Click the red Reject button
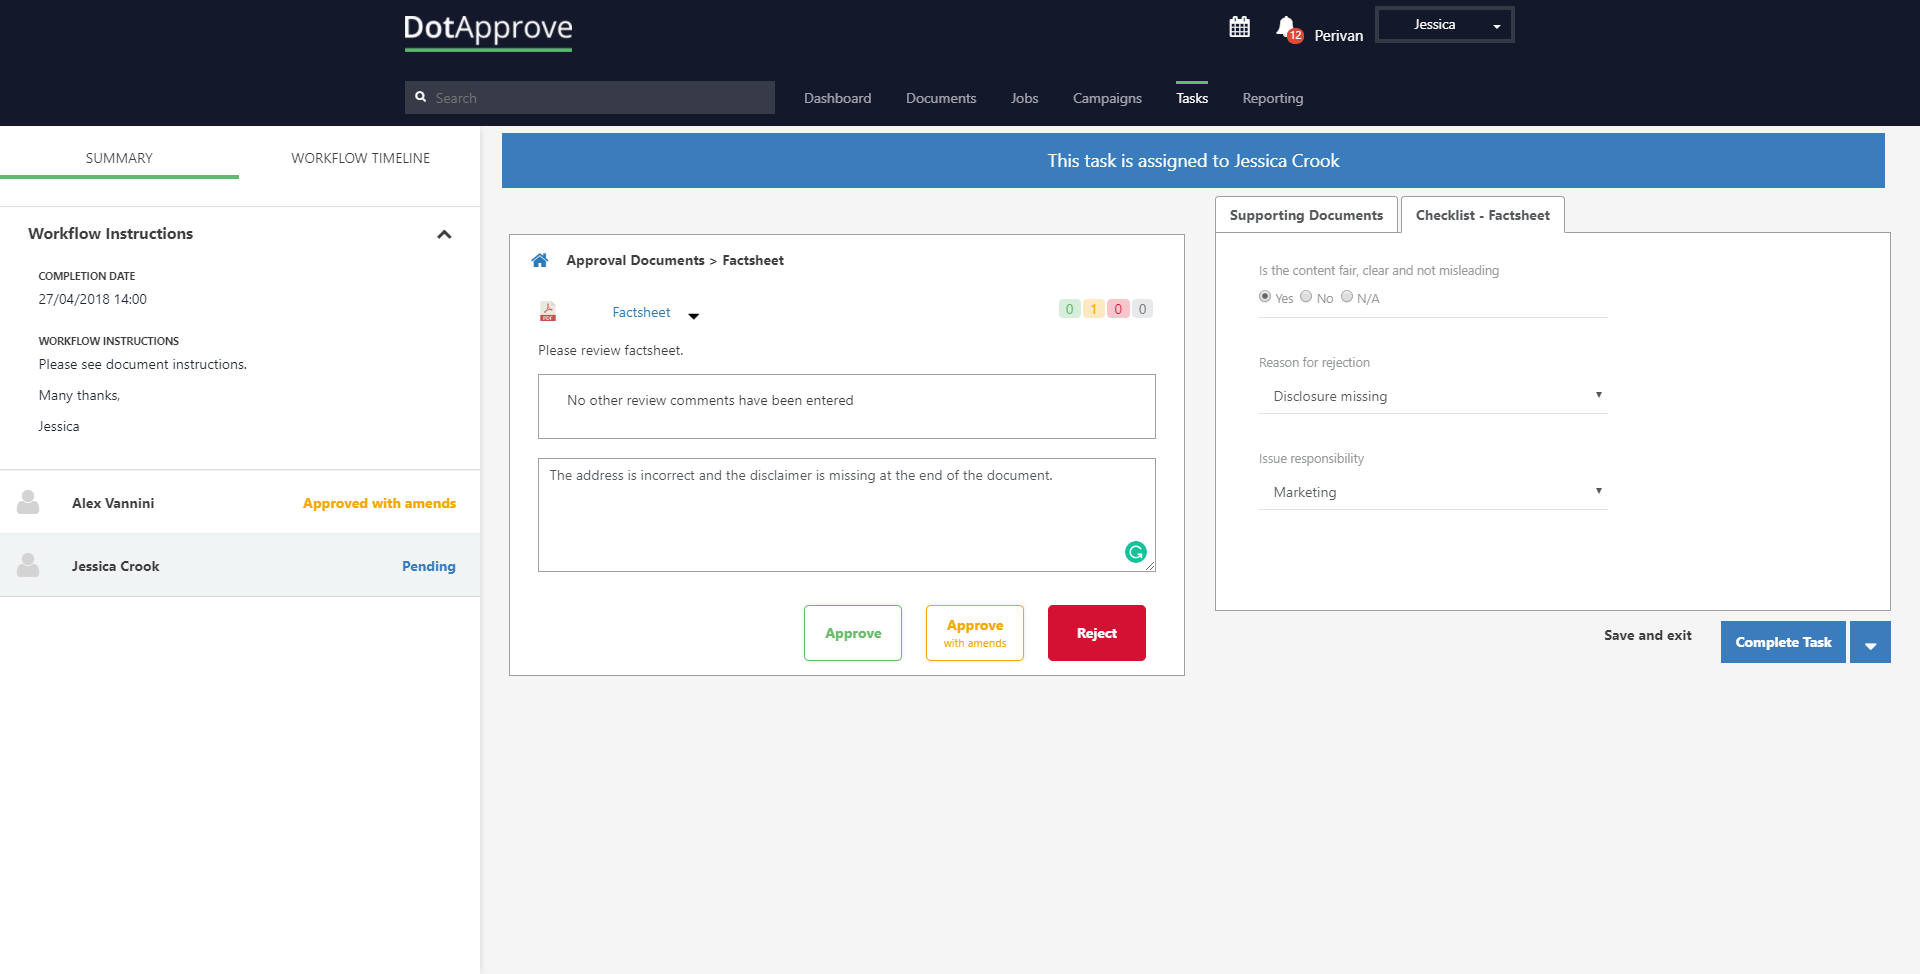This screenshot has height=974, width=1920. (x=1097, y=633)
